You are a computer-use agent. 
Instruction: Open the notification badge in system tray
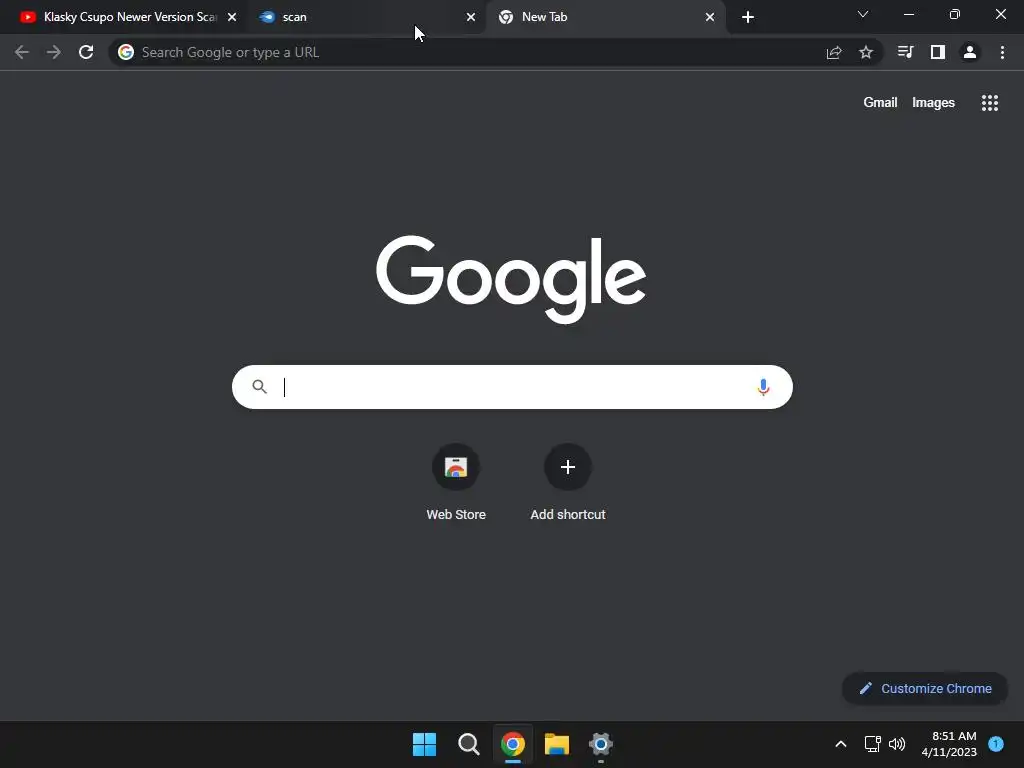pyautogui.click(x=996, y=743)
